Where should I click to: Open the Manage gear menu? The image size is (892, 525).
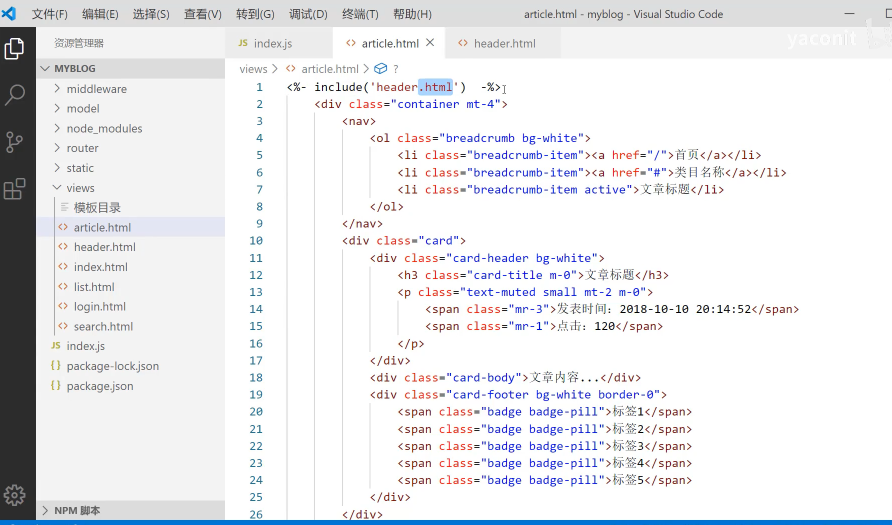pyautogui.click(x=14, y=495)
